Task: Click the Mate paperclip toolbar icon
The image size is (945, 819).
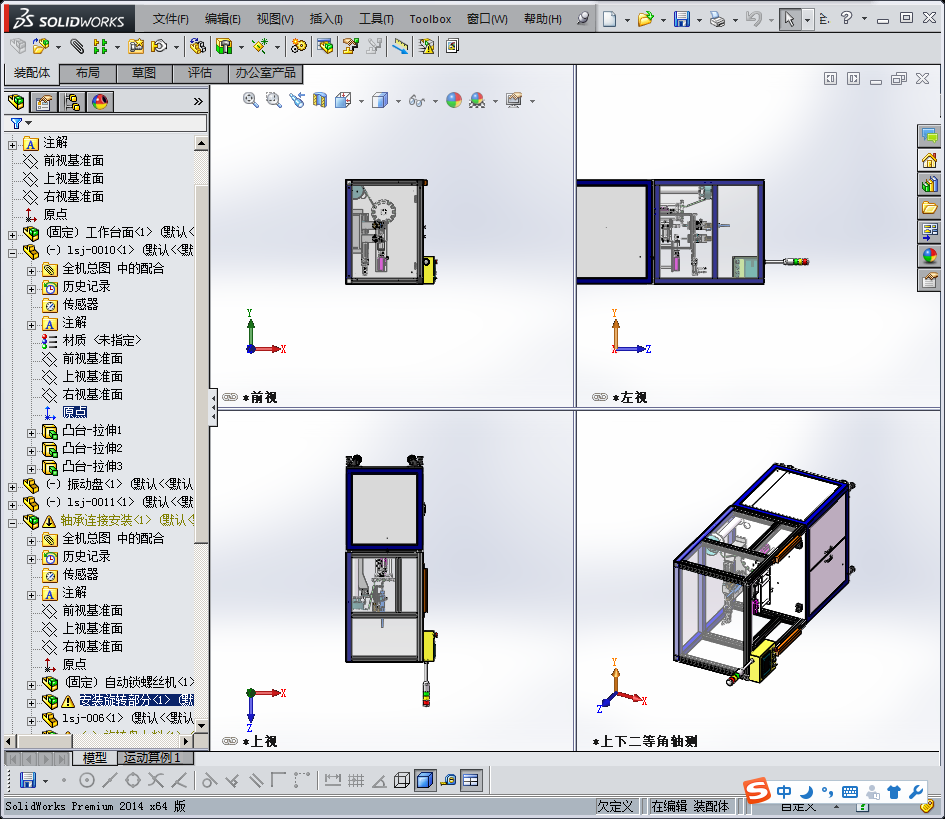Action: (x=77, y=46)
